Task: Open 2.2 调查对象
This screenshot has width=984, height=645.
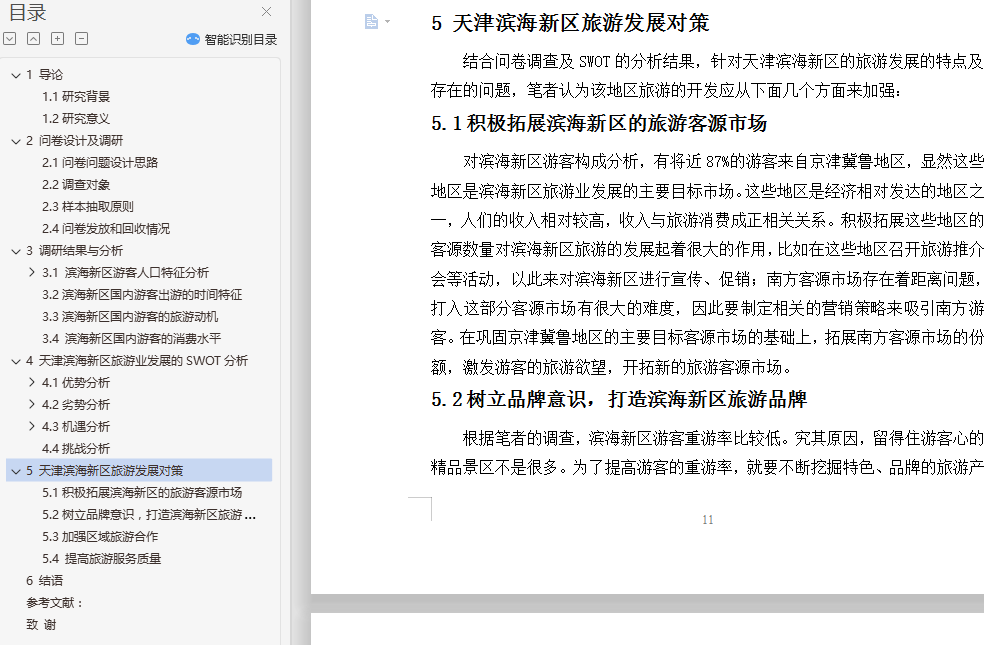Action: (x=76, y=184)
